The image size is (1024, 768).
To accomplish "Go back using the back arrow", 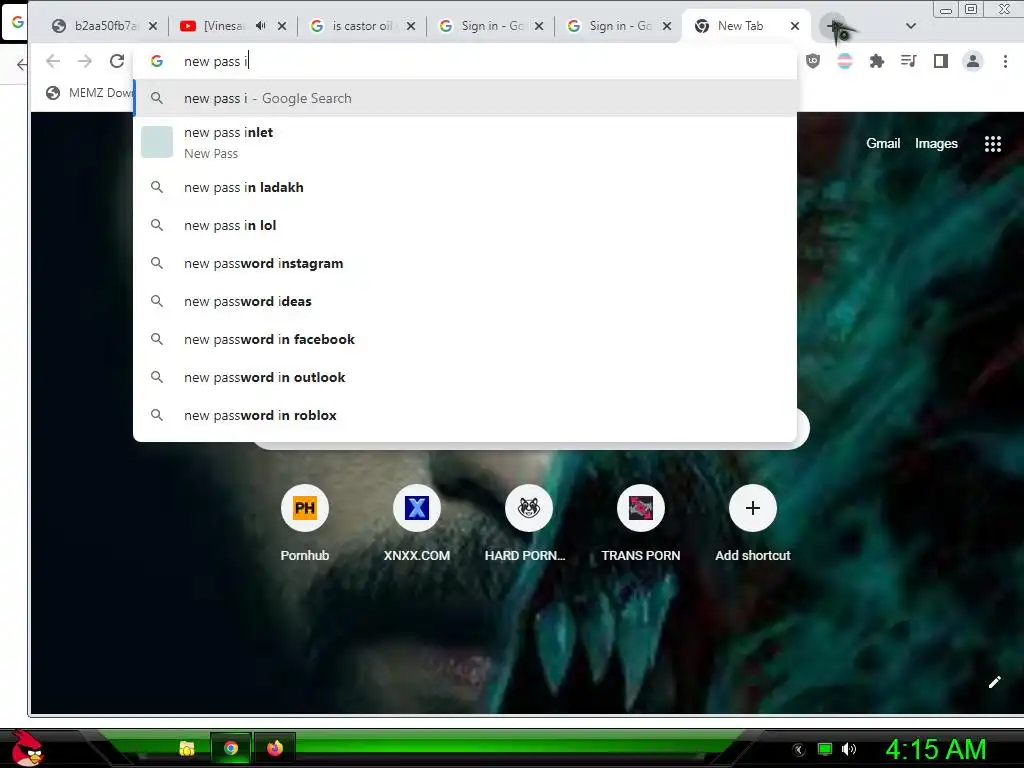I will pyautogui.click(x=53, y=61).
